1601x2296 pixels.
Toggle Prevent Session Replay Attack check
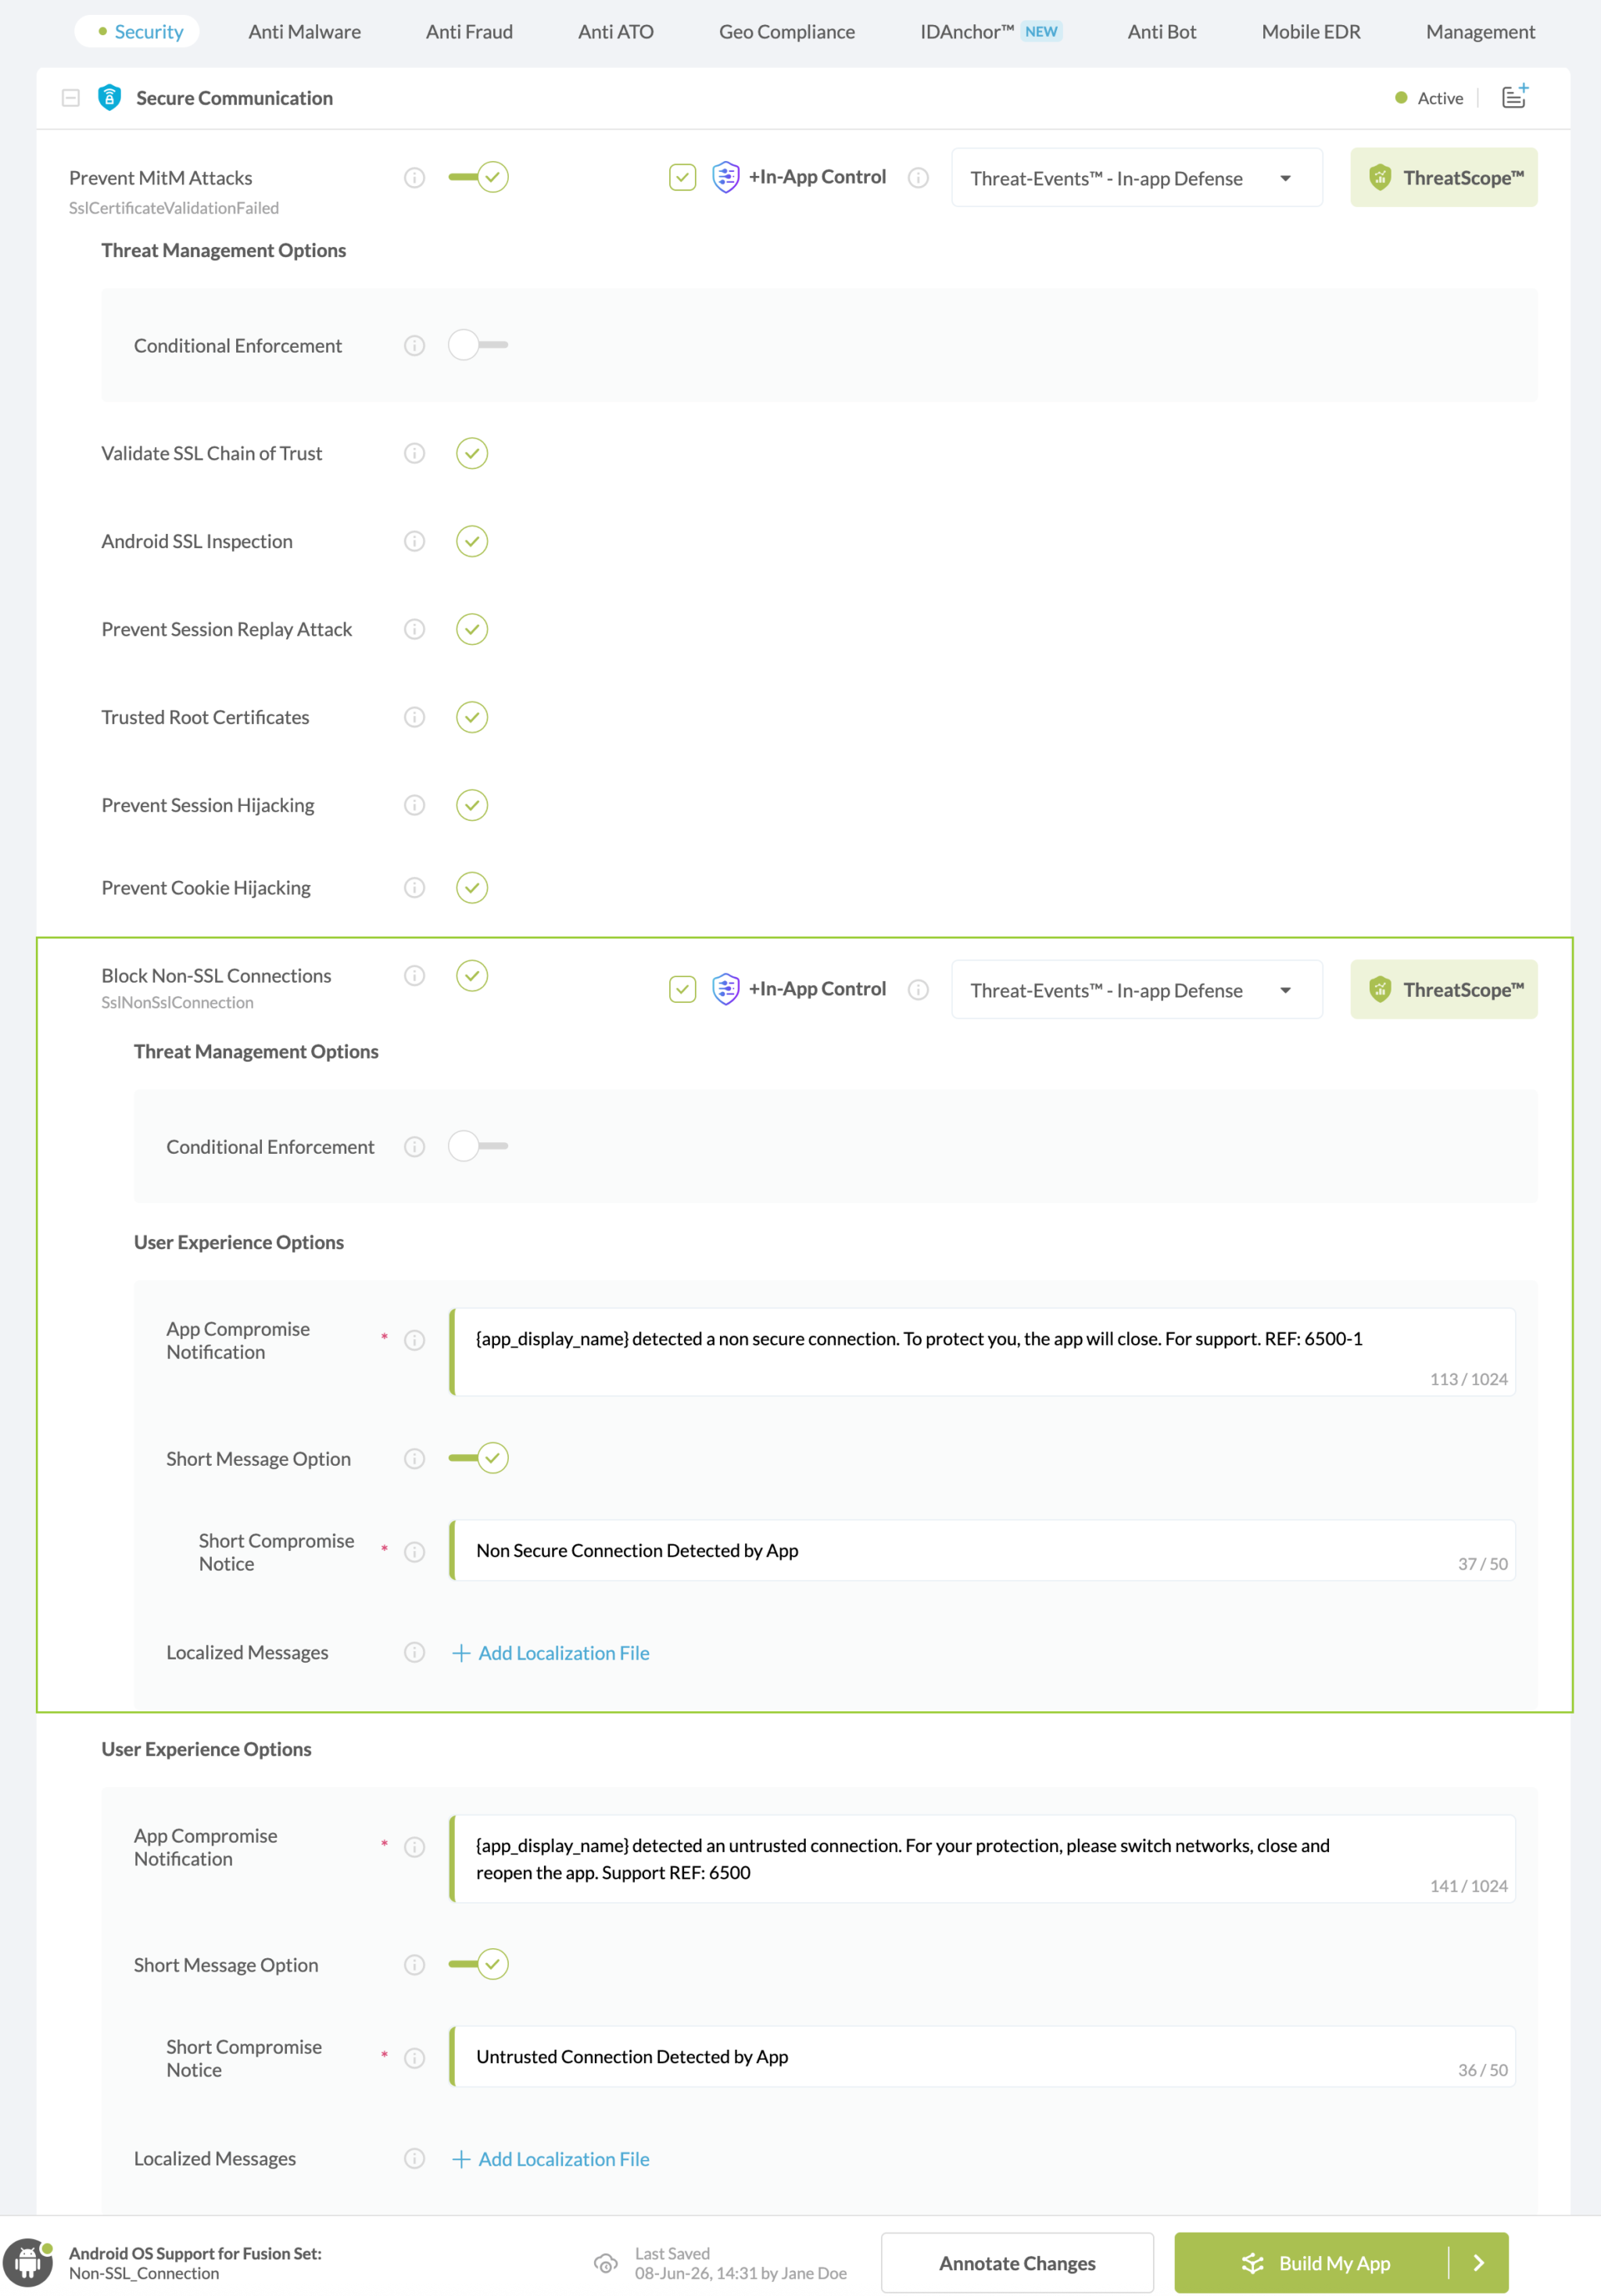[x=472, y=629]
